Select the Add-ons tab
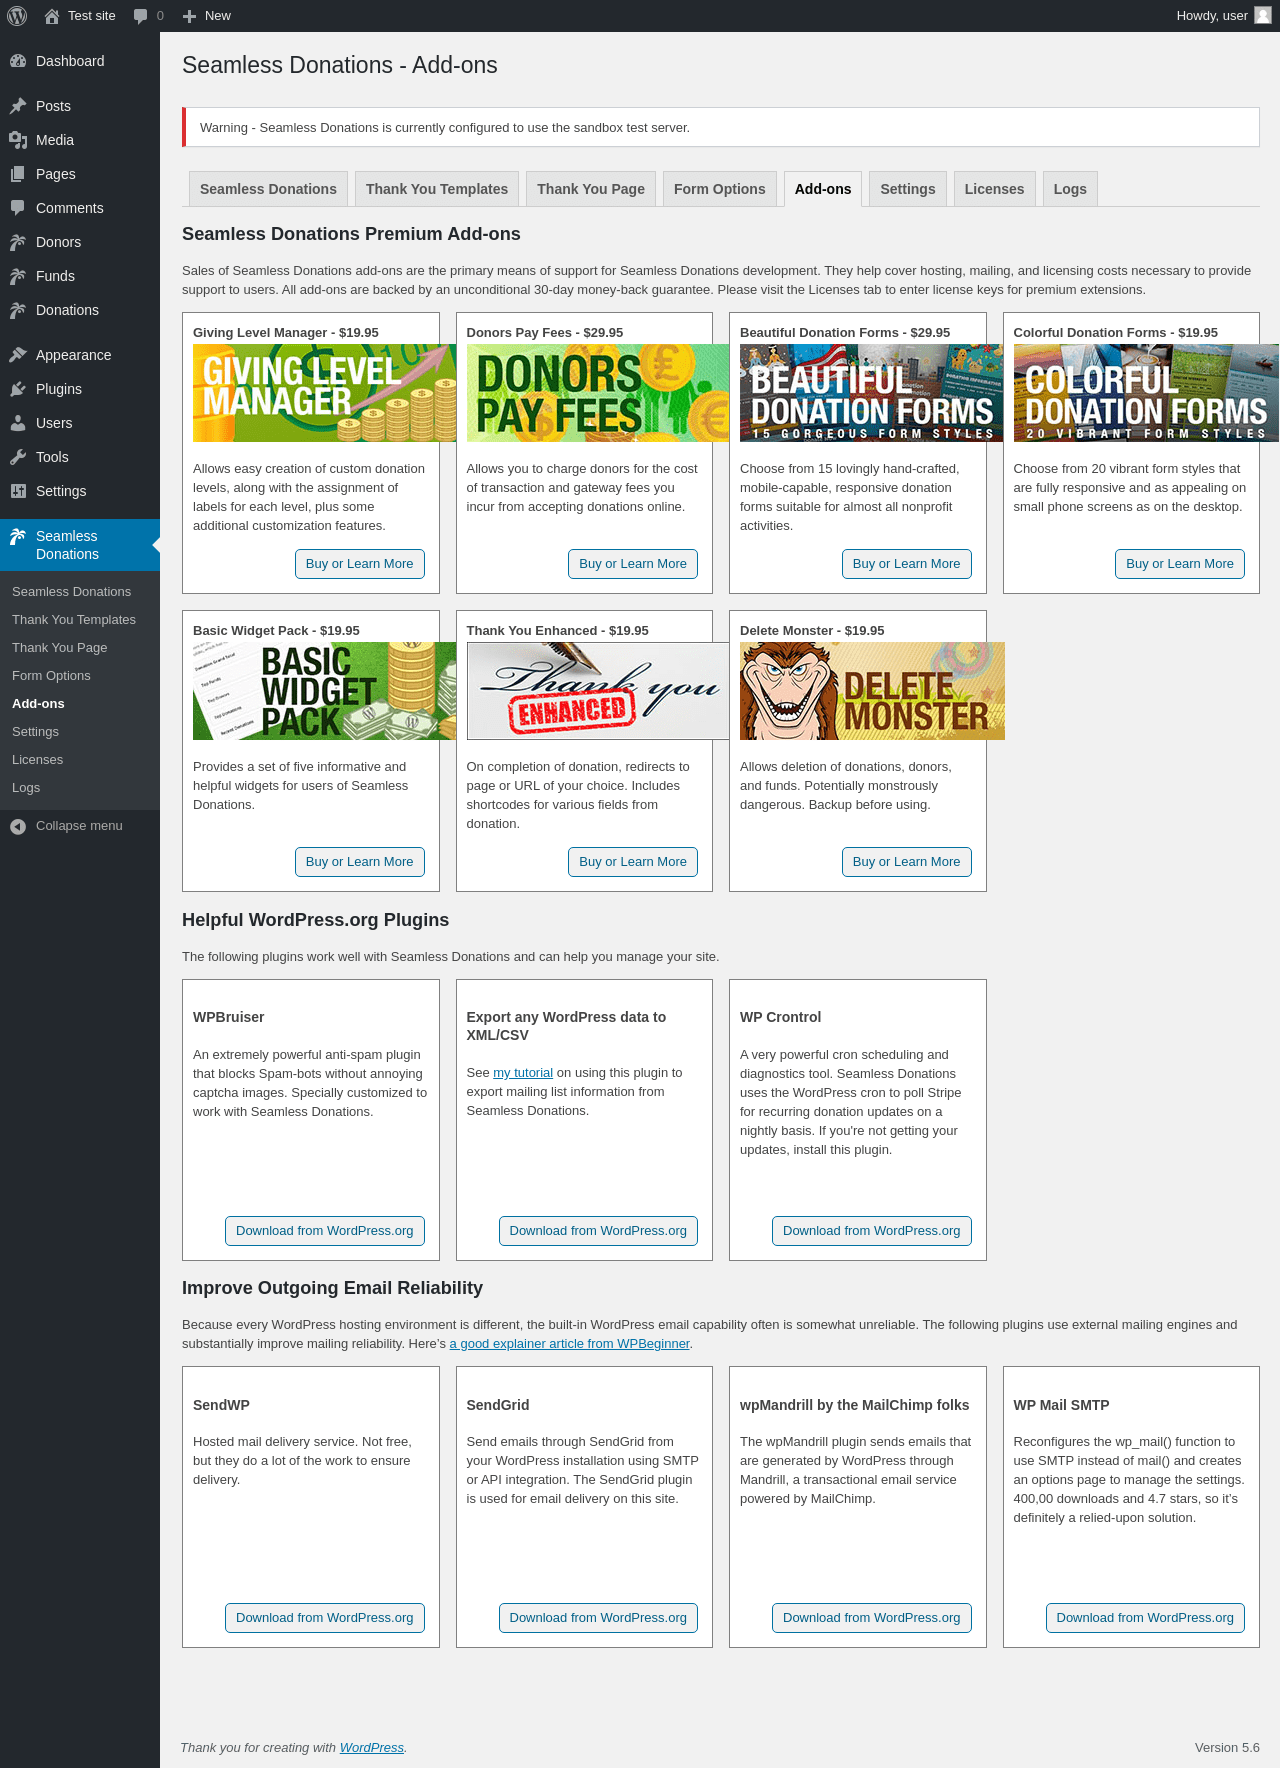The height and width of the screenshot is (1768, 1280). 823,189
